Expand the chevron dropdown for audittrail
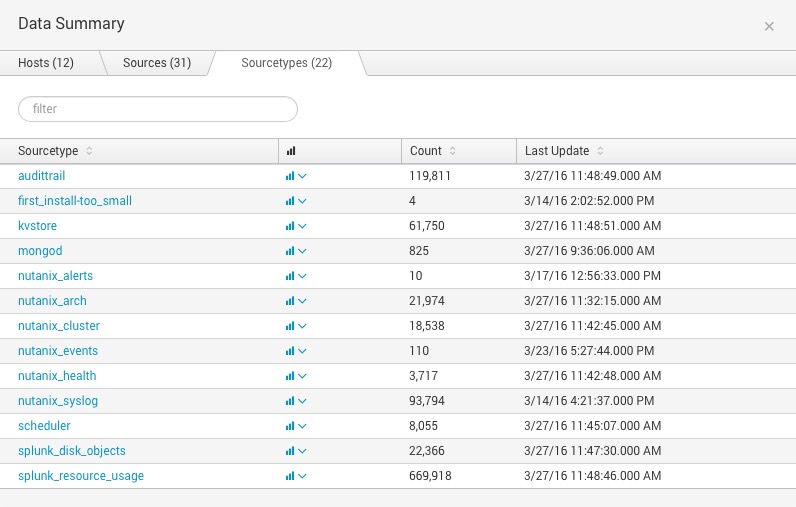796x507 pixels. coord(302,176)
